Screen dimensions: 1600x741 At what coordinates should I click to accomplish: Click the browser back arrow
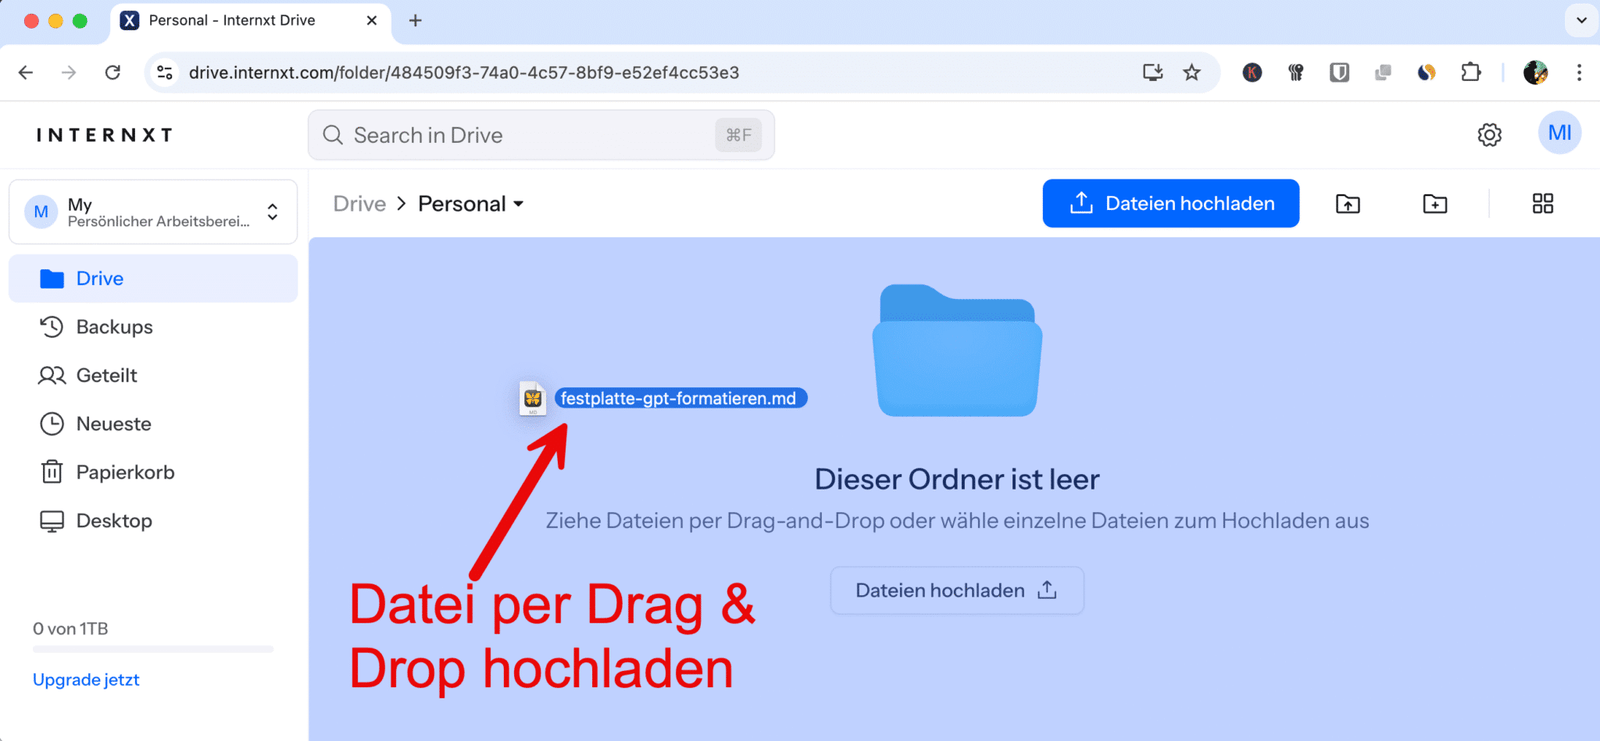click(26, 72)
